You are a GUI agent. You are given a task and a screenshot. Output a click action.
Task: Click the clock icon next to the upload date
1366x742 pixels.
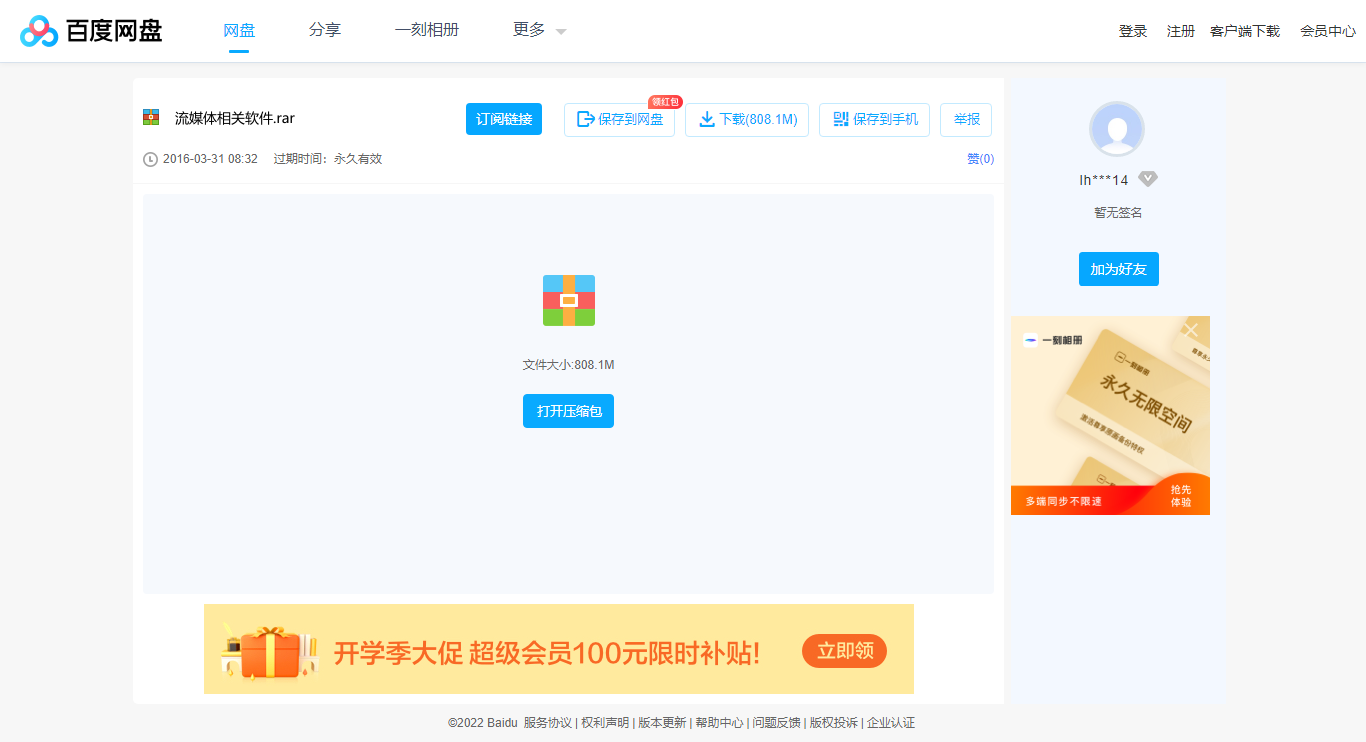pyautogui.click(x=150, y=158)
